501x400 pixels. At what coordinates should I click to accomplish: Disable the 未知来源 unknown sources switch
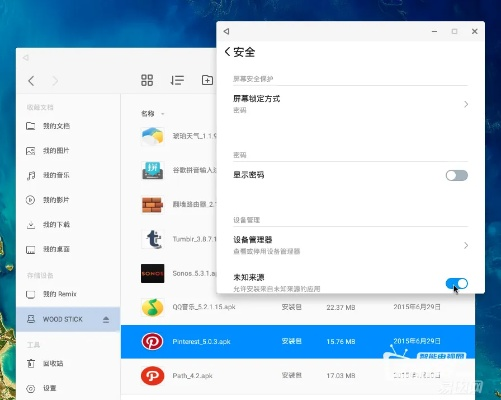pos(457,283)
